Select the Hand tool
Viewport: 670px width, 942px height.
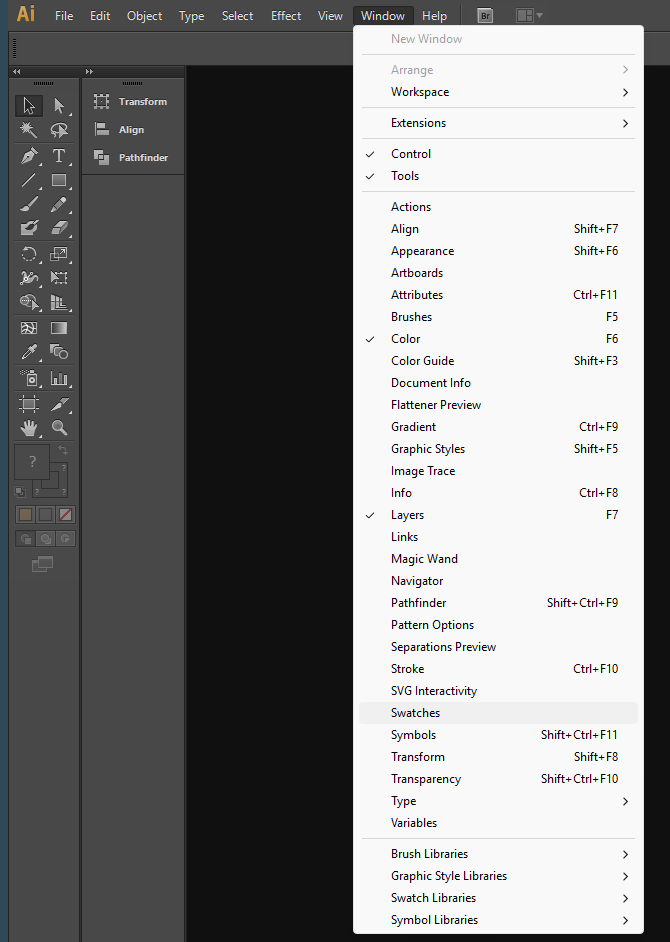[x=29, y=428]
